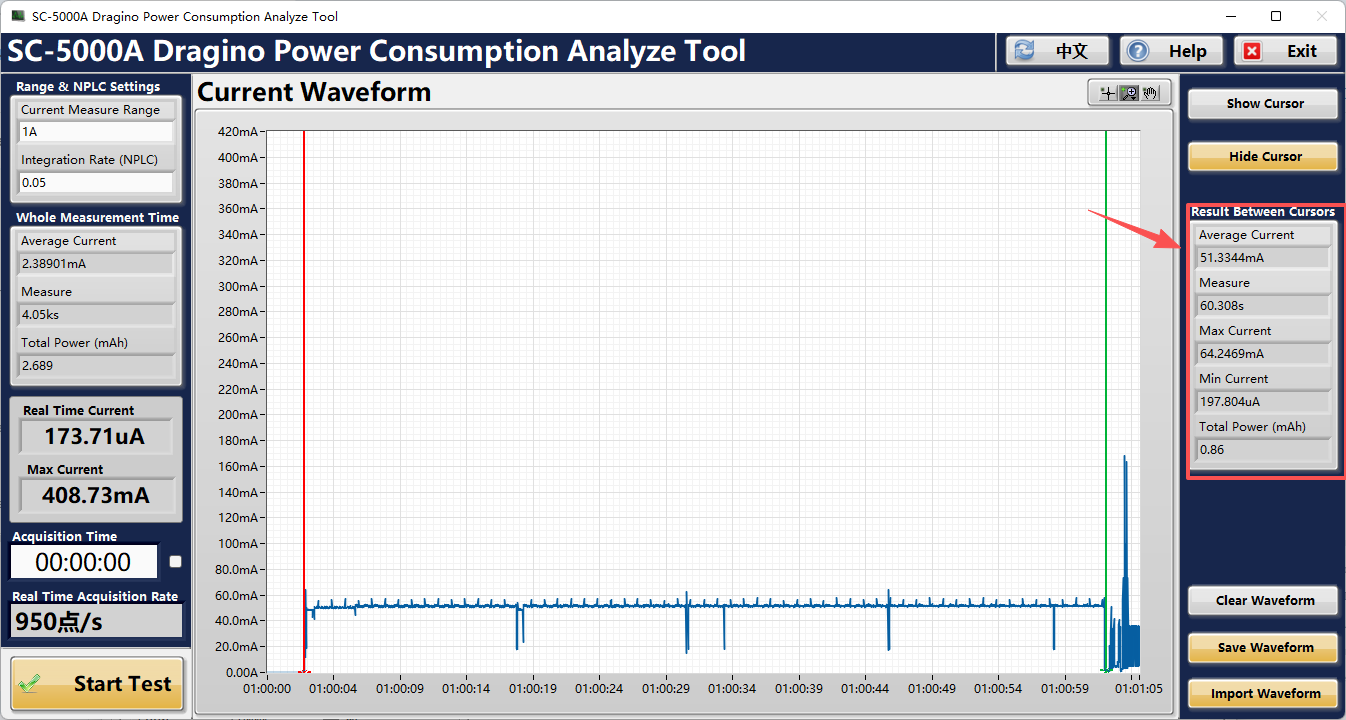Click the cursor Average Current value 51.3344mA

point(1263,258)
